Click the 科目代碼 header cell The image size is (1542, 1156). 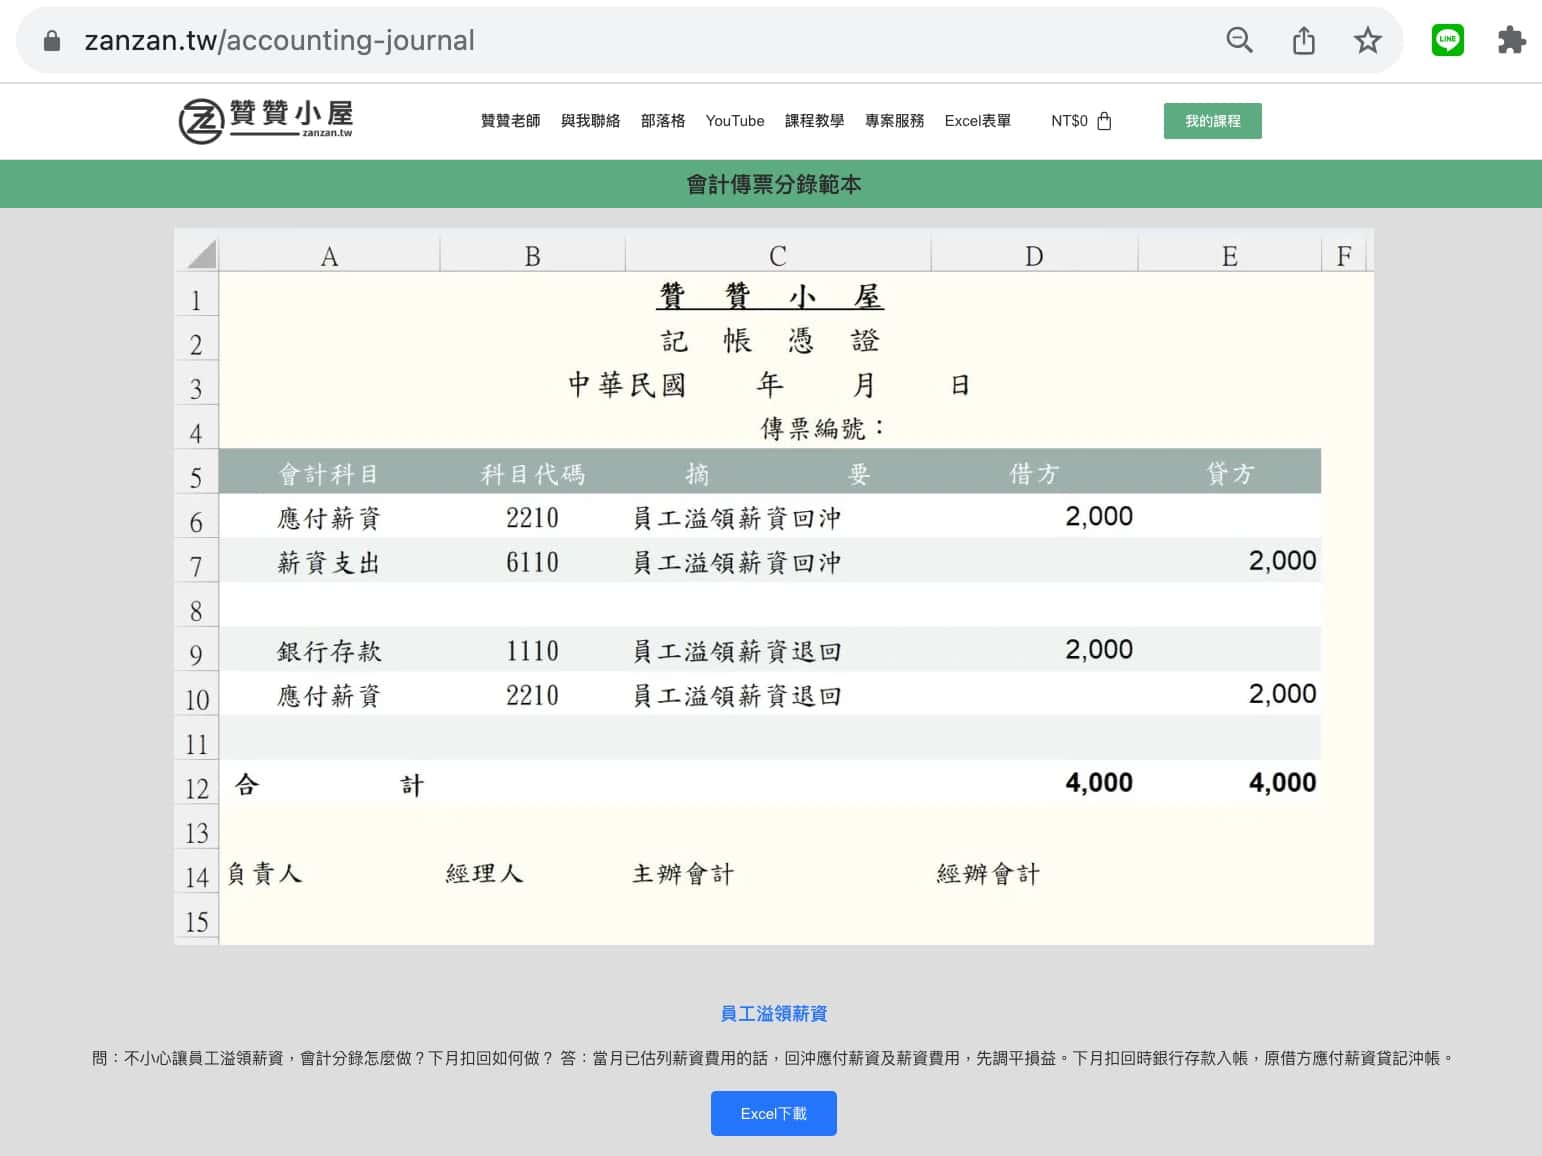tap(532, 473)
